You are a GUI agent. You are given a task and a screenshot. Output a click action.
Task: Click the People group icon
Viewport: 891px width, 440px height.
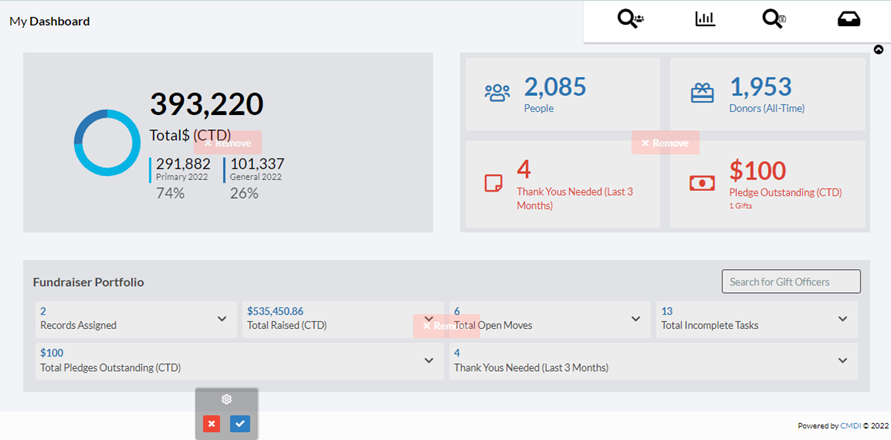497,93
